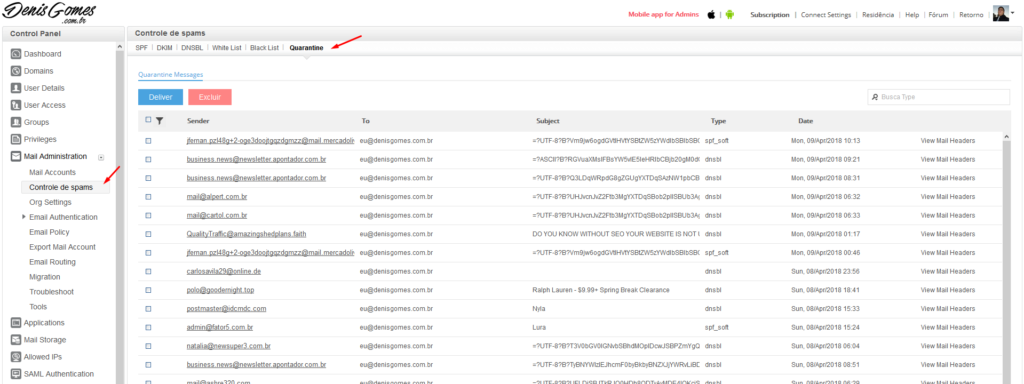The image size is (1024, 384).
Task: Check the carlosavila29@online.de message checkbox
Action: 148,271
